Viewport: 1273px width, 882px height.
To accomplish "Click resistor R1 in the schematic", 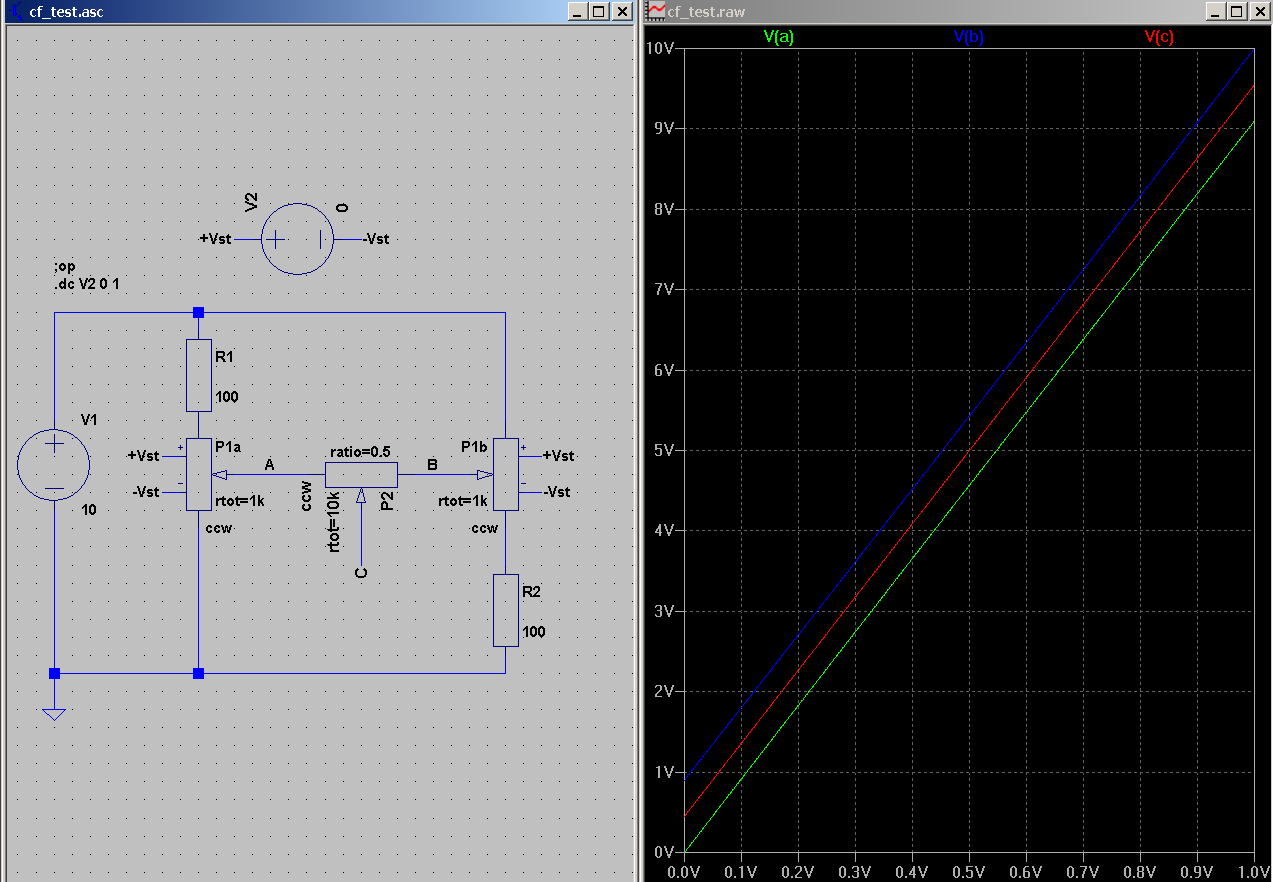I will 199,375.
